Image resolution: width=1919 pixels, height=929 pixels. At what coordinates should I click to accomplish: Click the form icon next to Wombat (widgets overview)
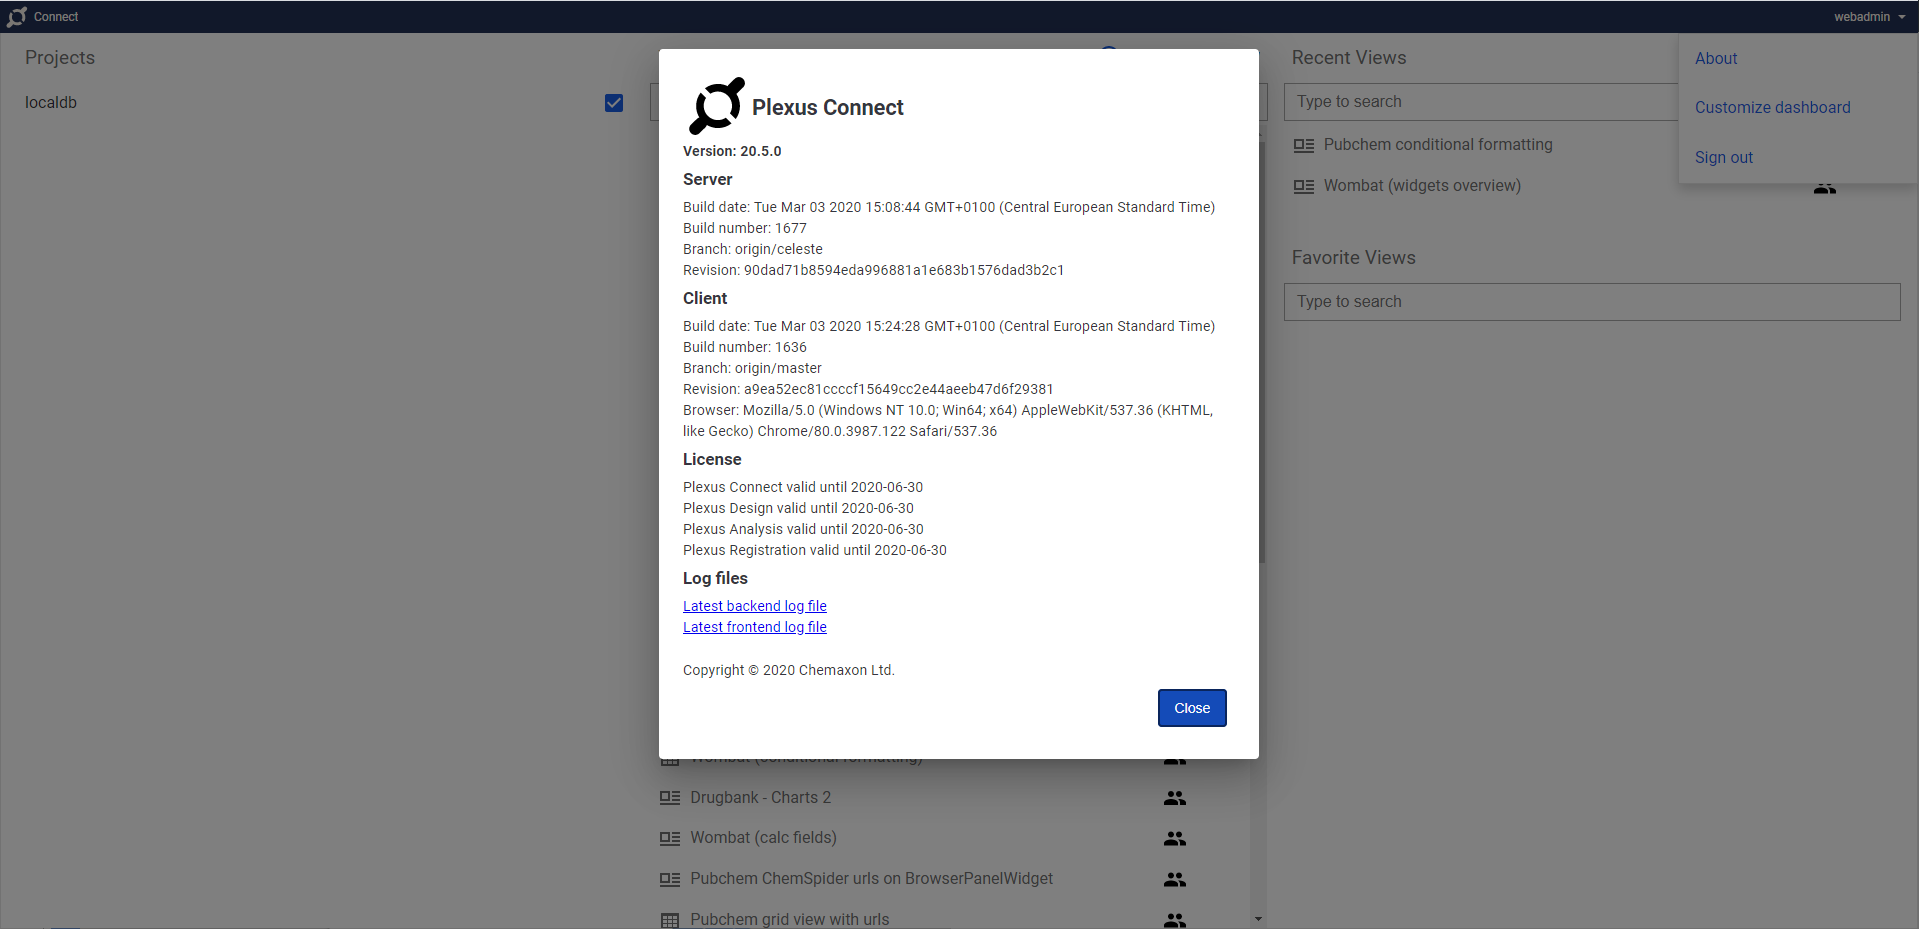point(1303,187)
